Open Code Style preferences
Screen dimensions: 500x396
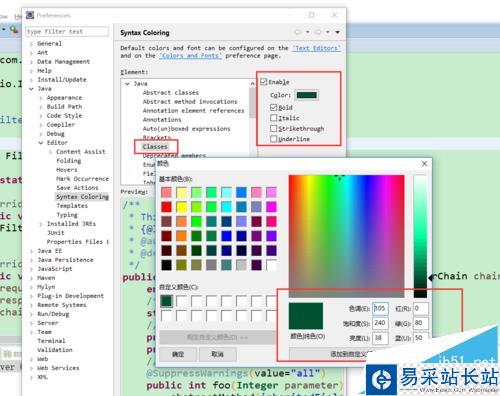tap(64, 116)
